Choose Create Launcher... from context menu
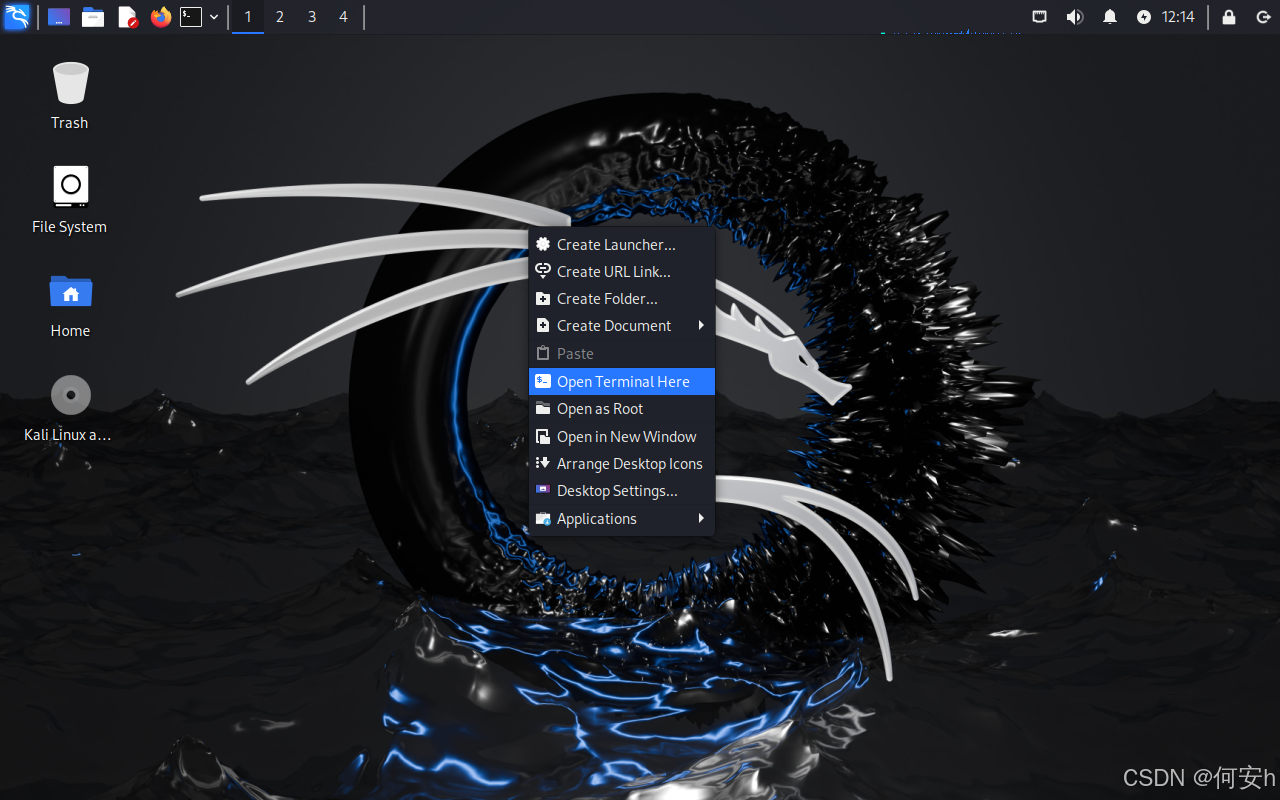Image resolution: width=1280 pixels, height=800 pixels. [x=622, y=244]
